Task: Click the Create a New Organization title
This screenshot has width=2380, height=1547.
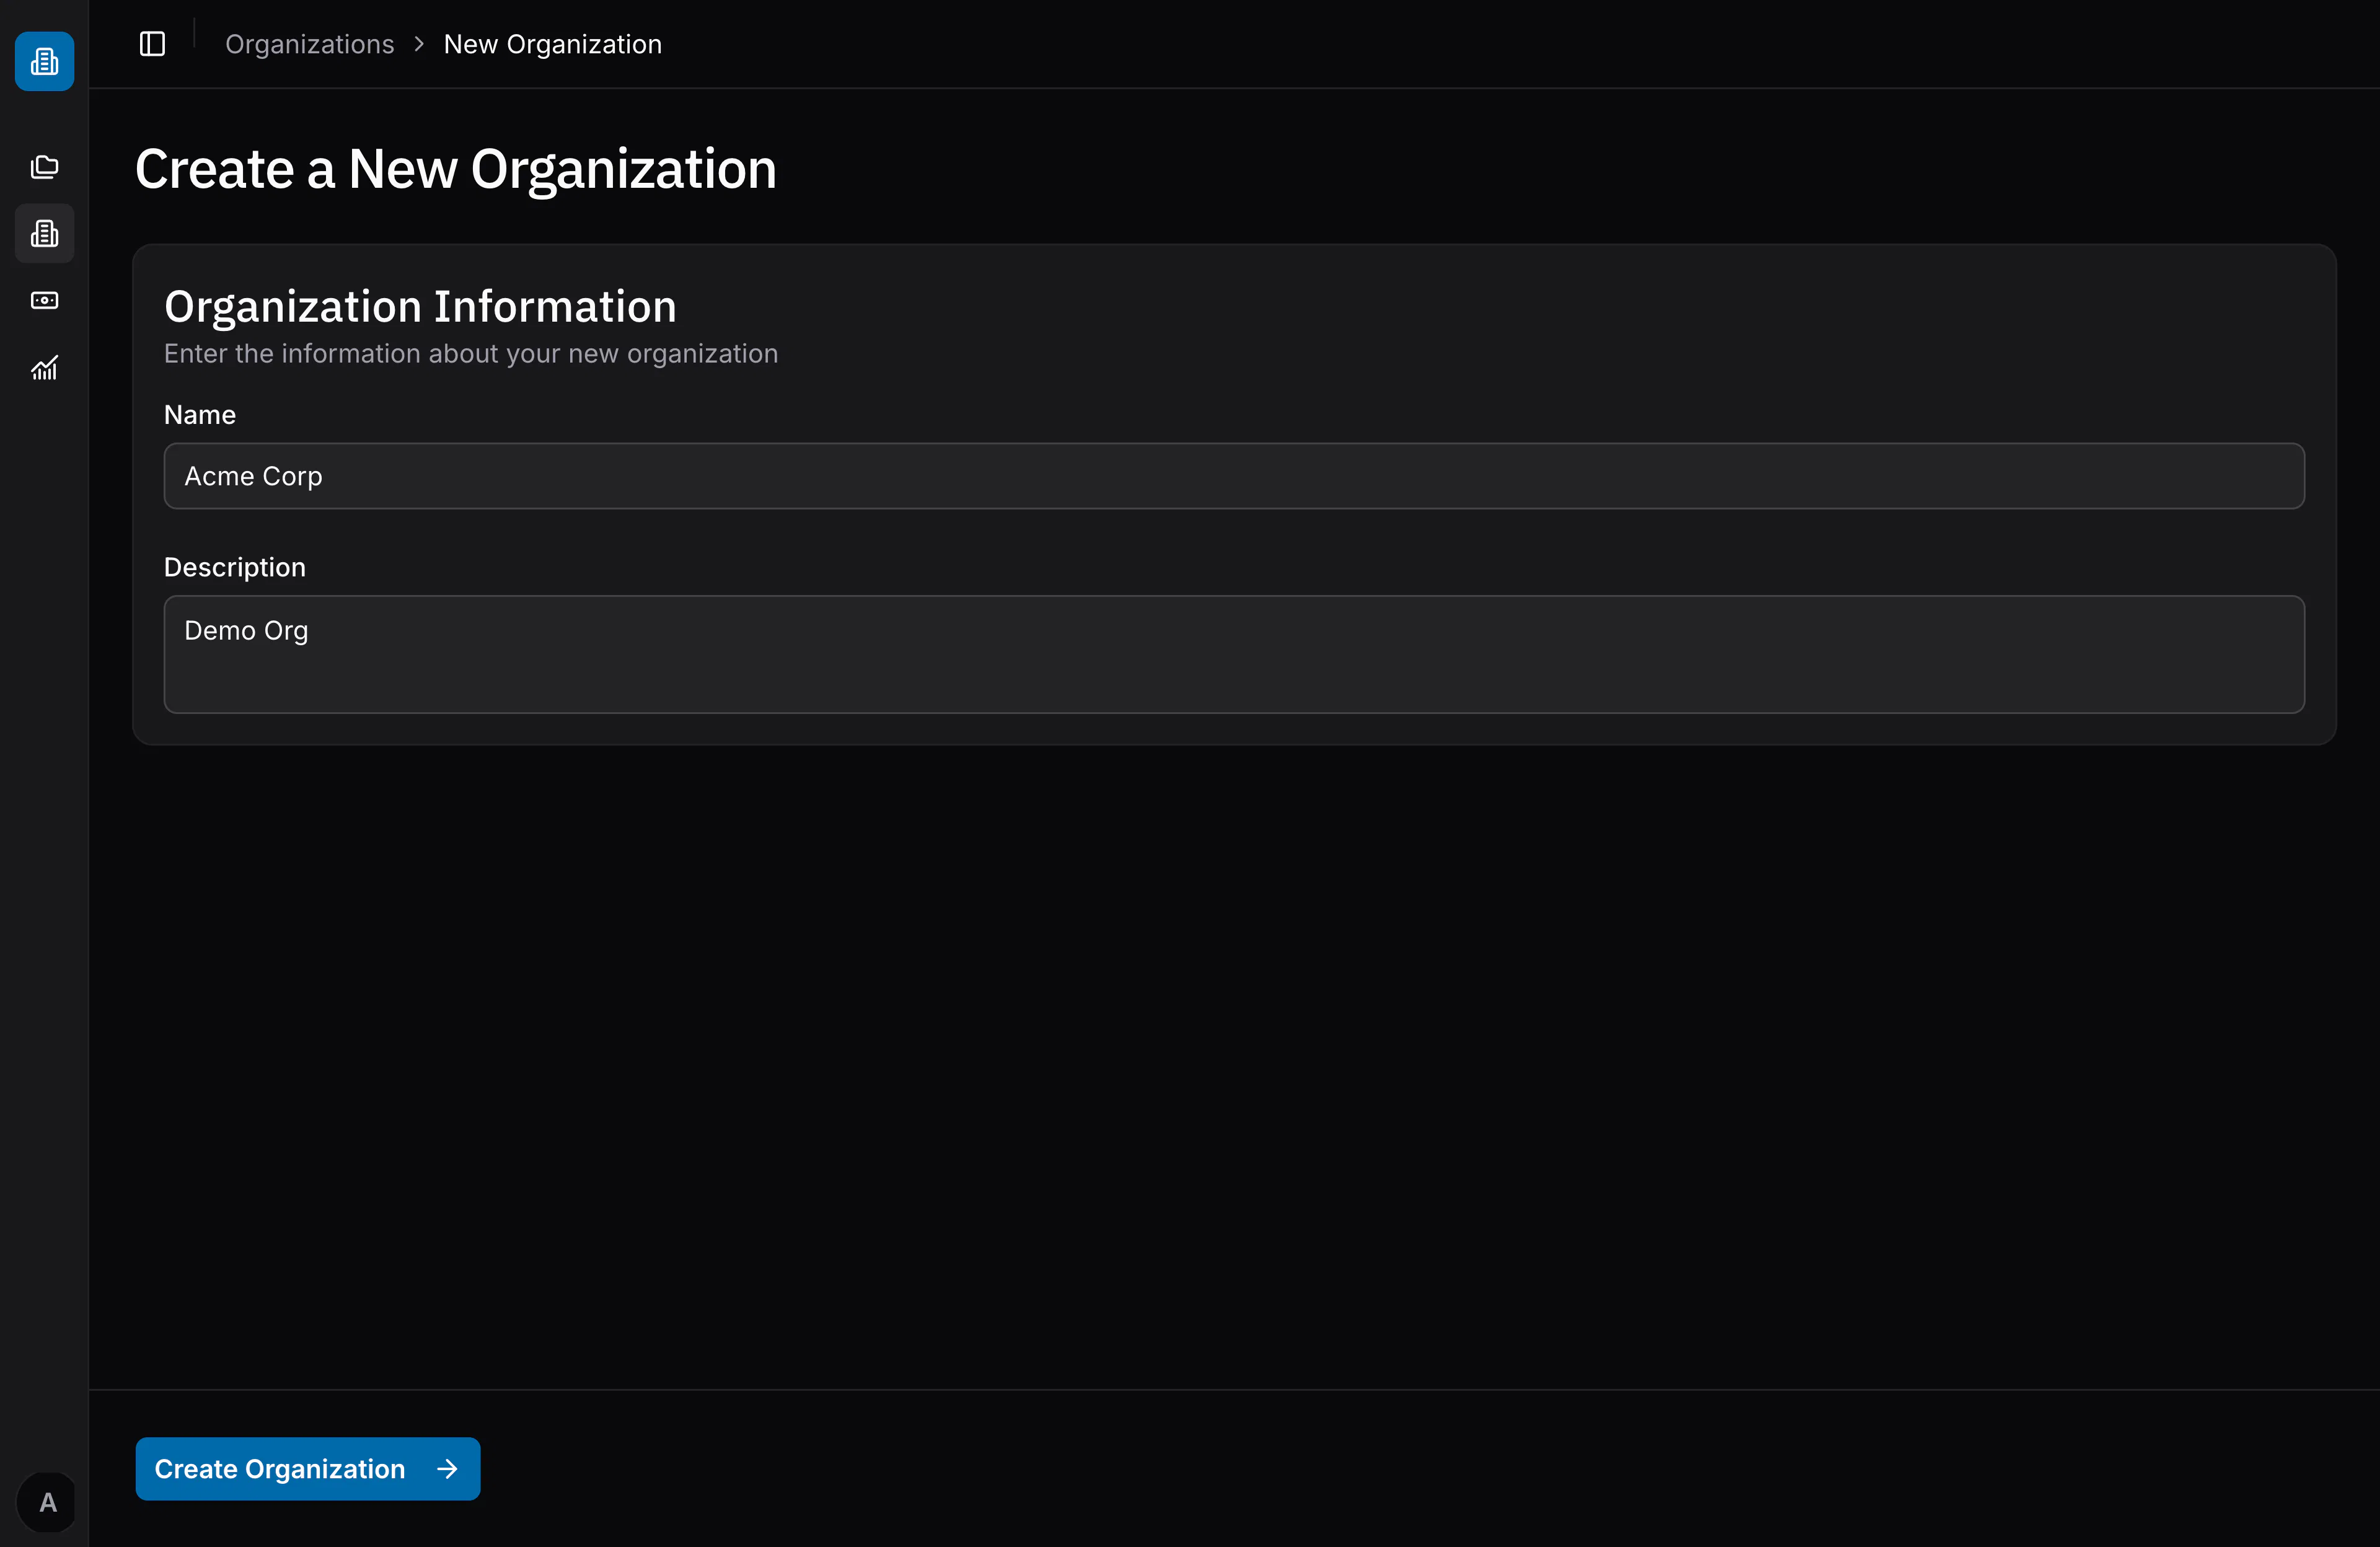Action: point(455,168)
